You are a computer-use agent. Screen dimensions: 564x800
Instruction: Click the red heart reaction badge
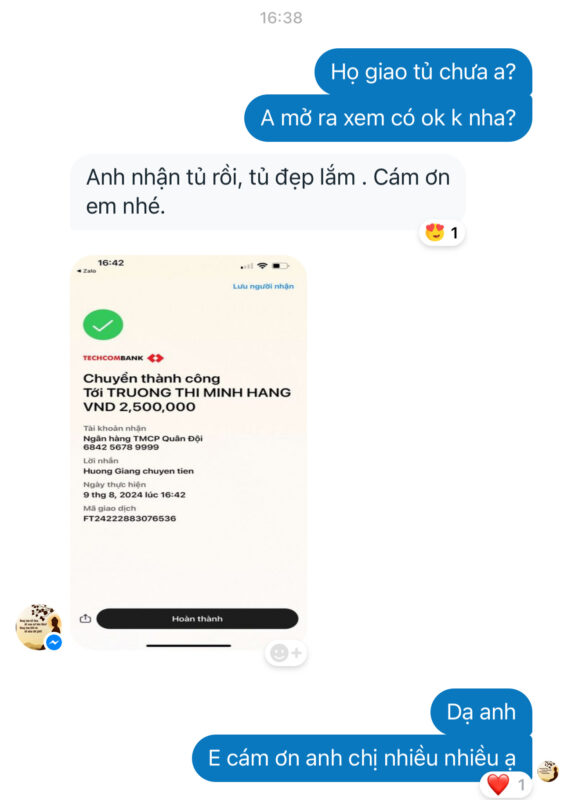point(507,784)
